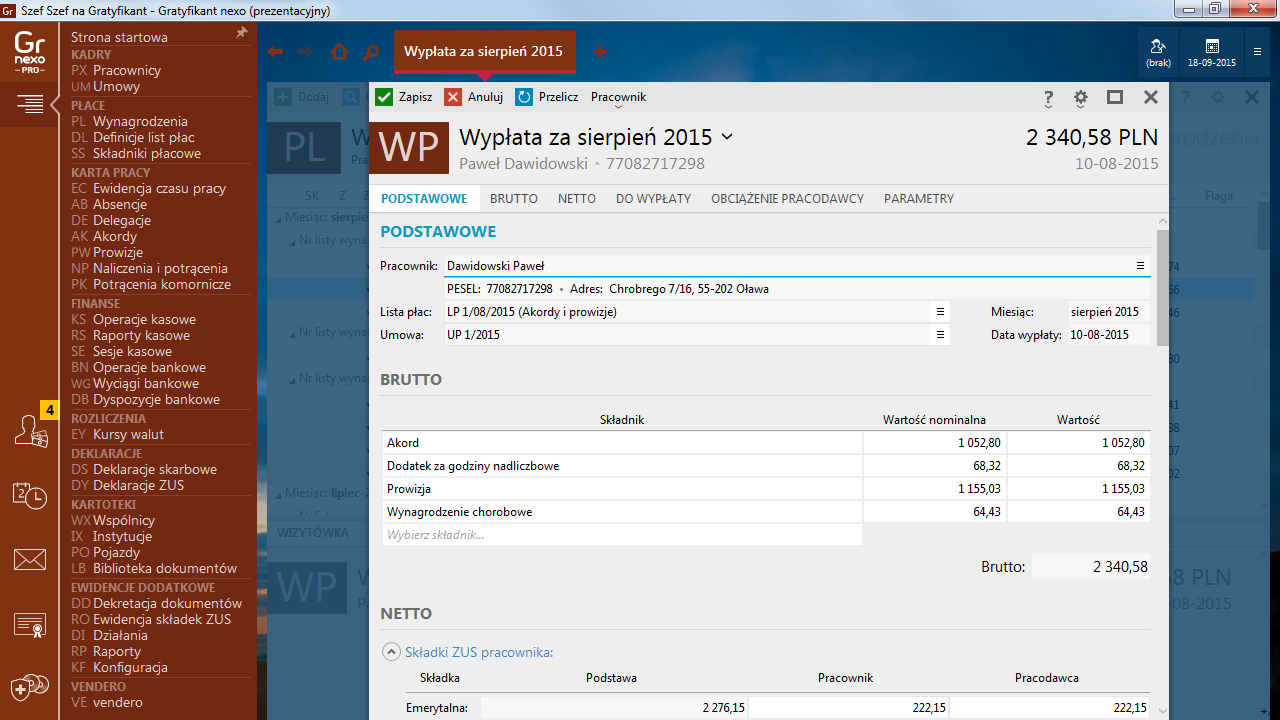Collapse the Składki ZUS pracownika section
The image size is (1280, 720).
(x=391, y=650)
